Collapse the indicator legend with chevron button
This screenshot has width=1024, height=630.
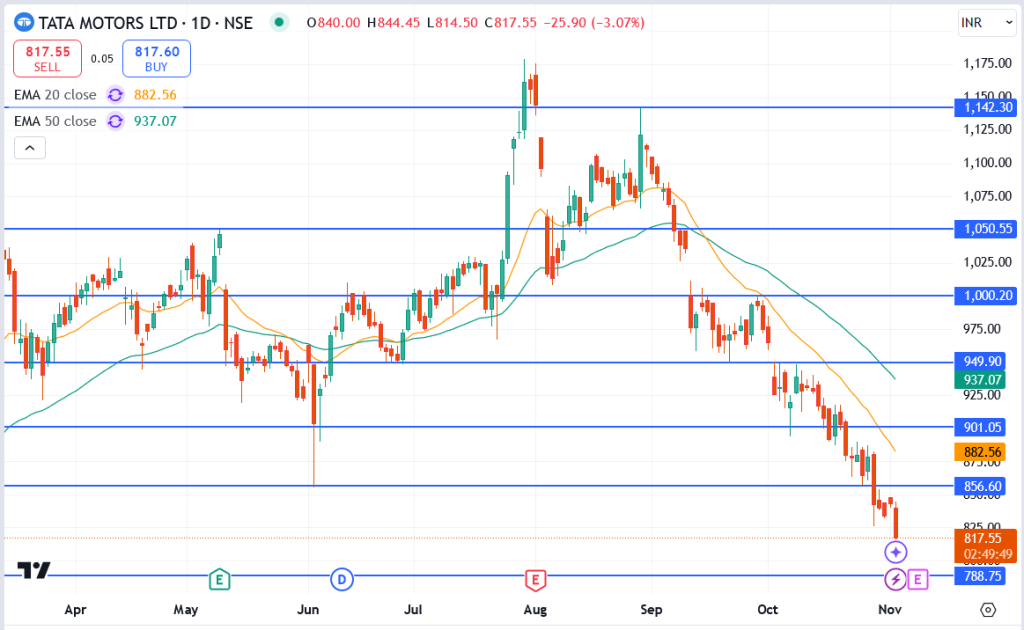click(30, 148)
